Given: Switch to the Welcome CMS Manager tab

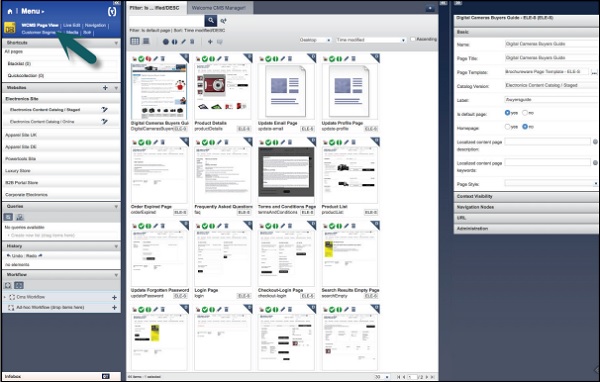Looking at the screenshot, I should (x=219, y=8).
